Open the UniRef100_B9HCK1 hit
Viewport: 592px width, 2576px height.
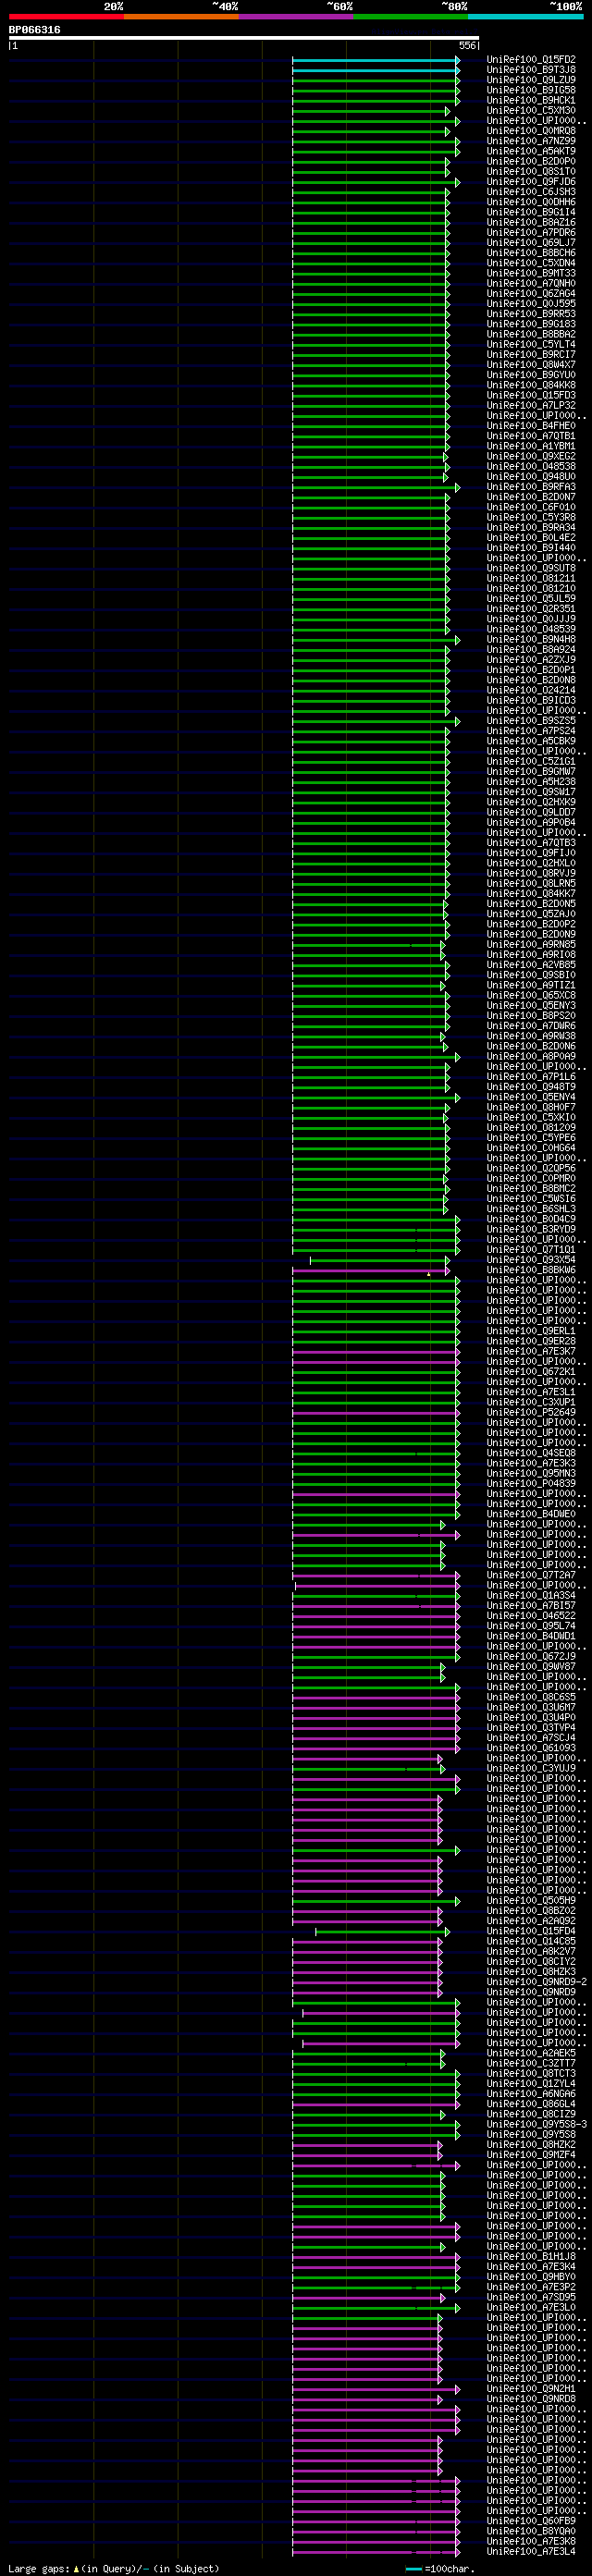531,101
